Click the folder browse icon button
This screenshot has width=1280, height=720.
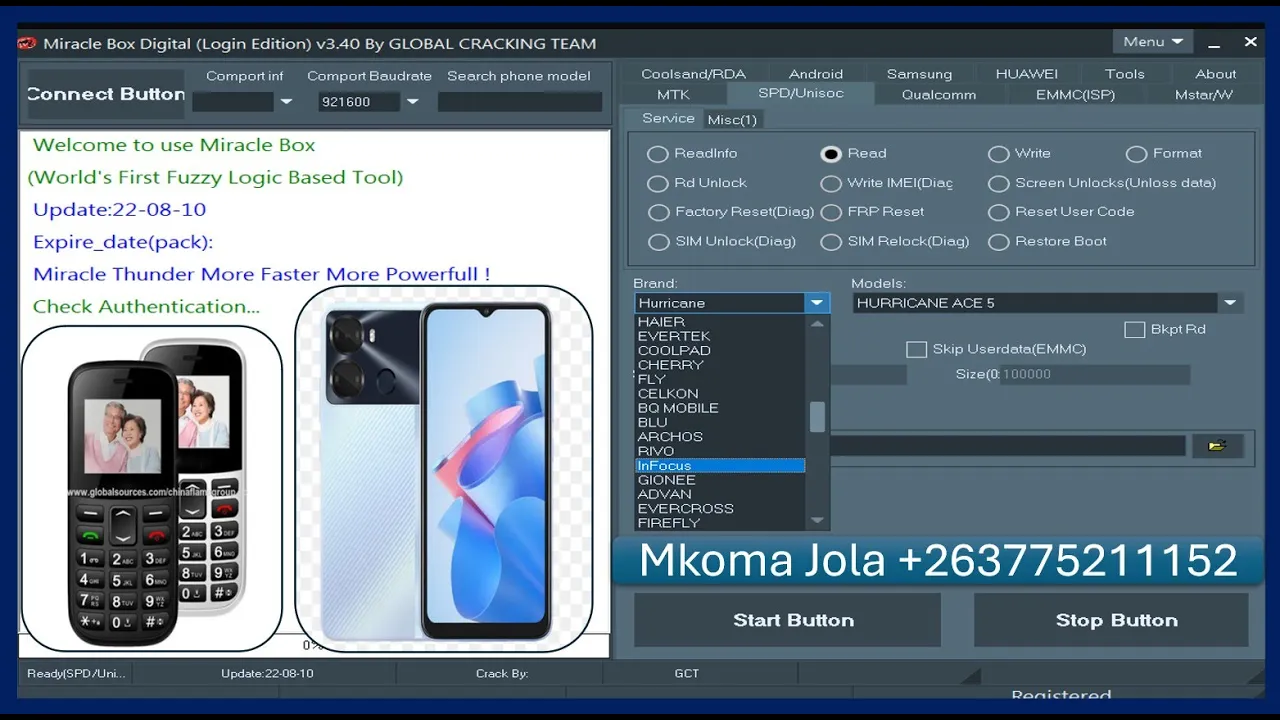[1217, 446]
